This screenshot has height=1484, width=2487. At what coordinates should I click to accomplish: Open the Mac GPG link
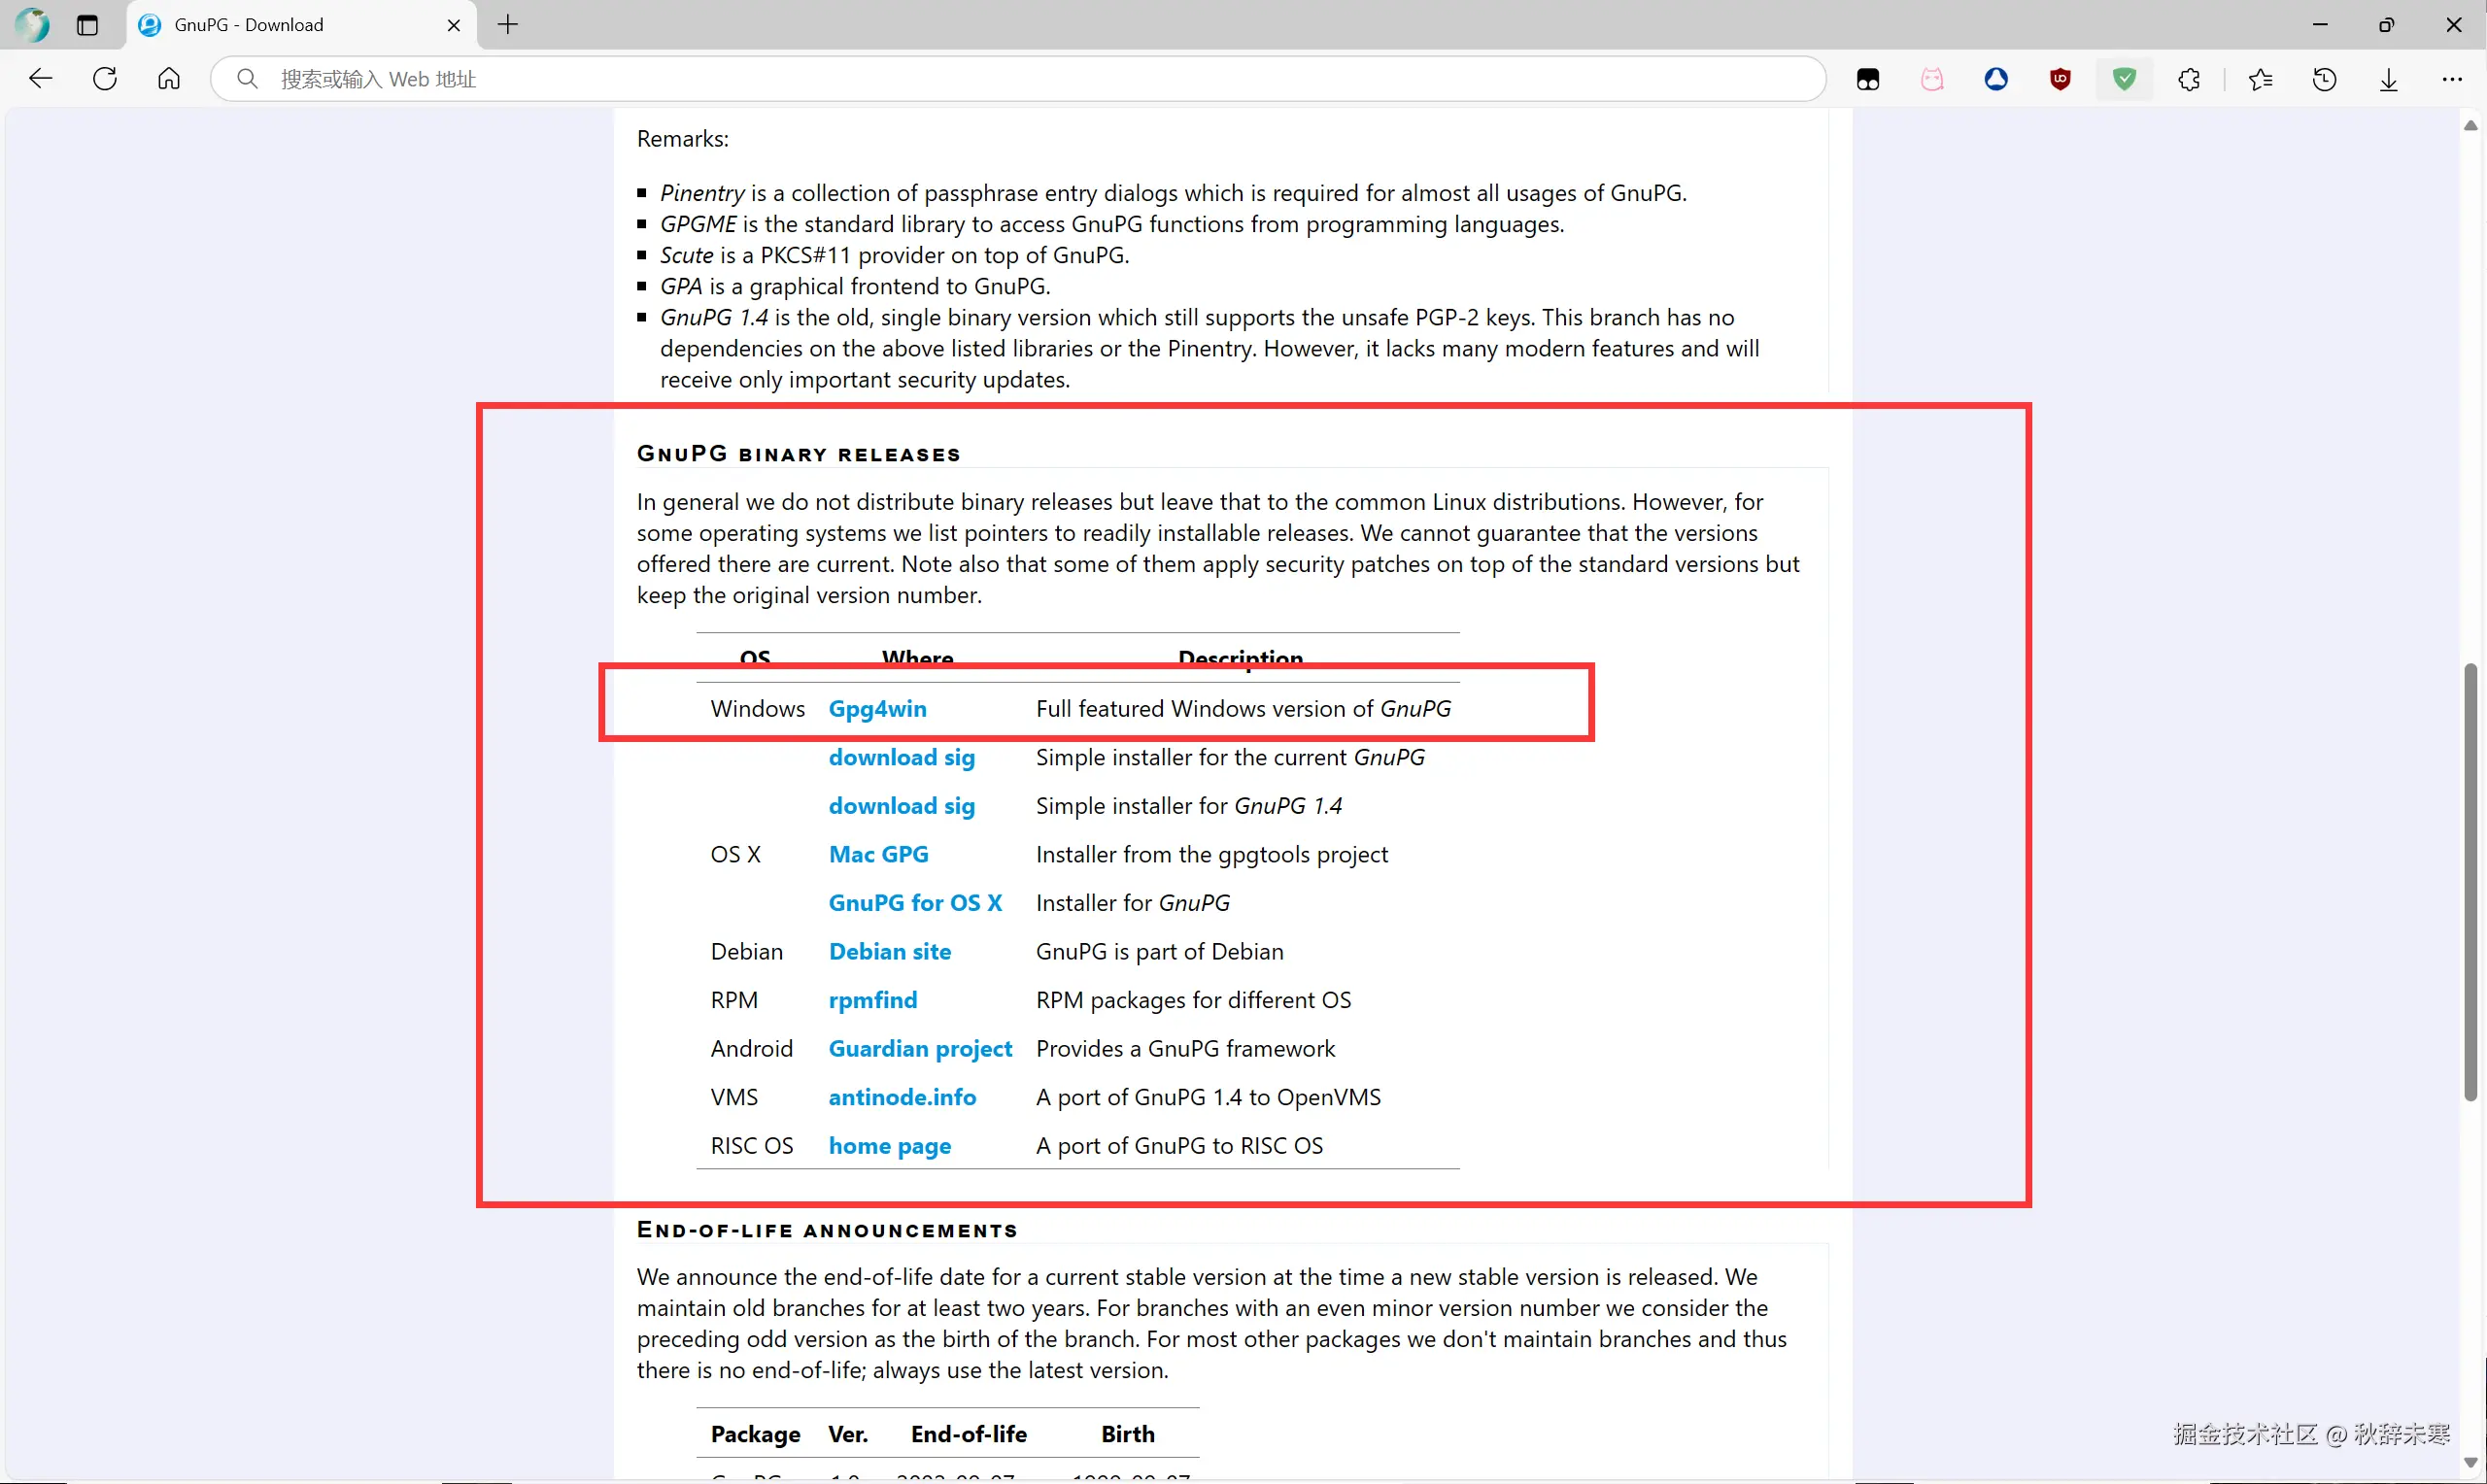pyautogui.click(x=878, y=854)
